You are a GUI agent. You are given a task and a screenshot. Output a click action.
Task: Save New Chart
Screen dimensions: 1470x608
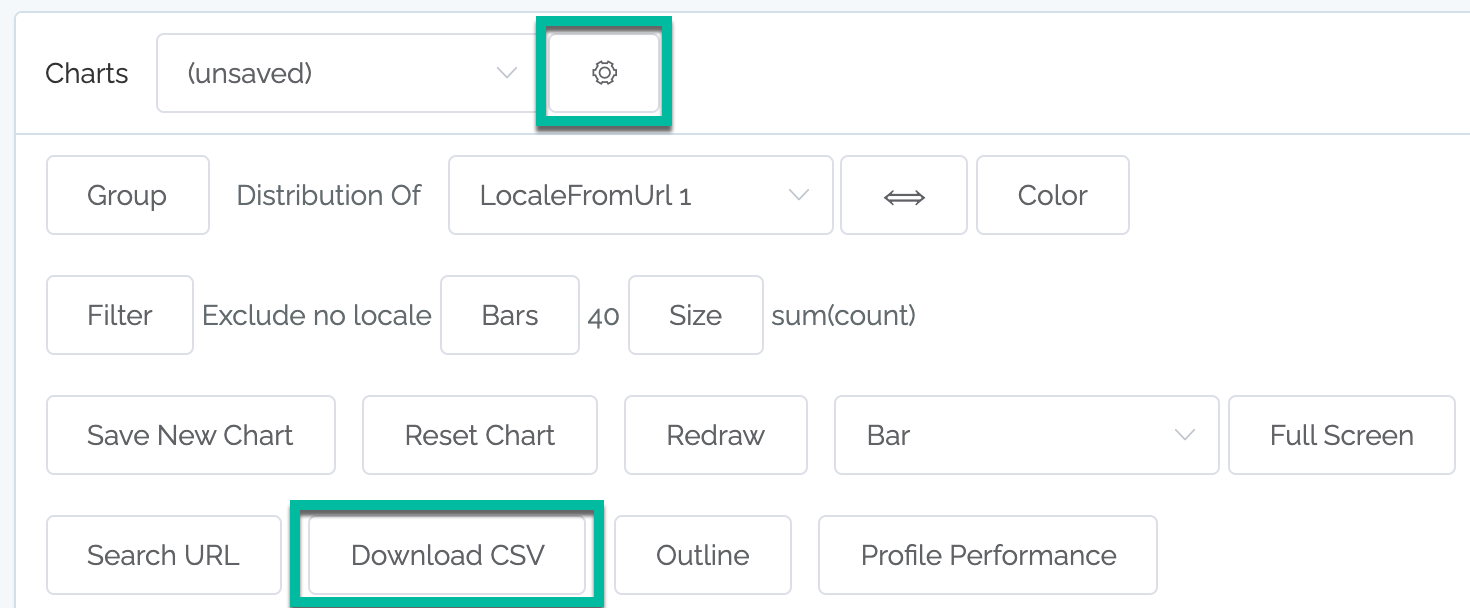click(191, 435)
